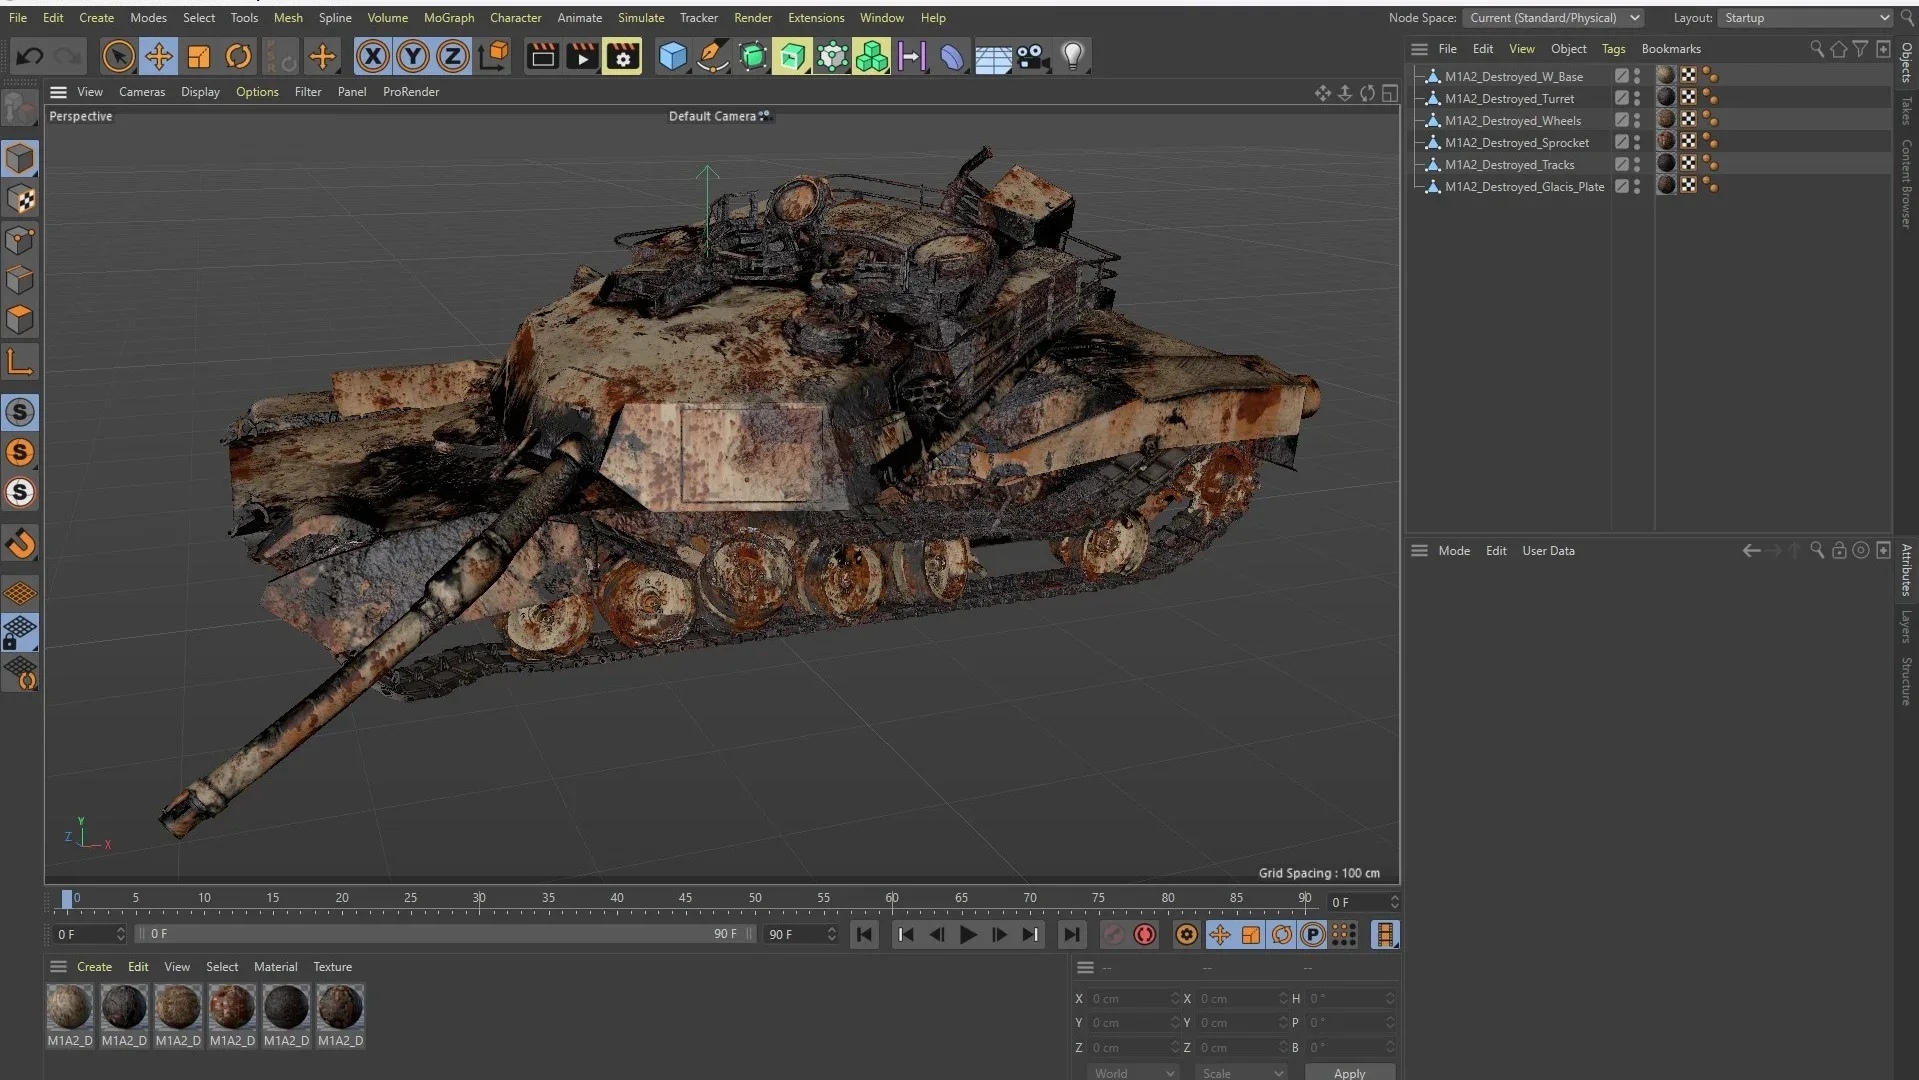1919x1080 pixels.
Task: Select the fifth dark M1A2_D material
Action: (x=286, y=1007)
